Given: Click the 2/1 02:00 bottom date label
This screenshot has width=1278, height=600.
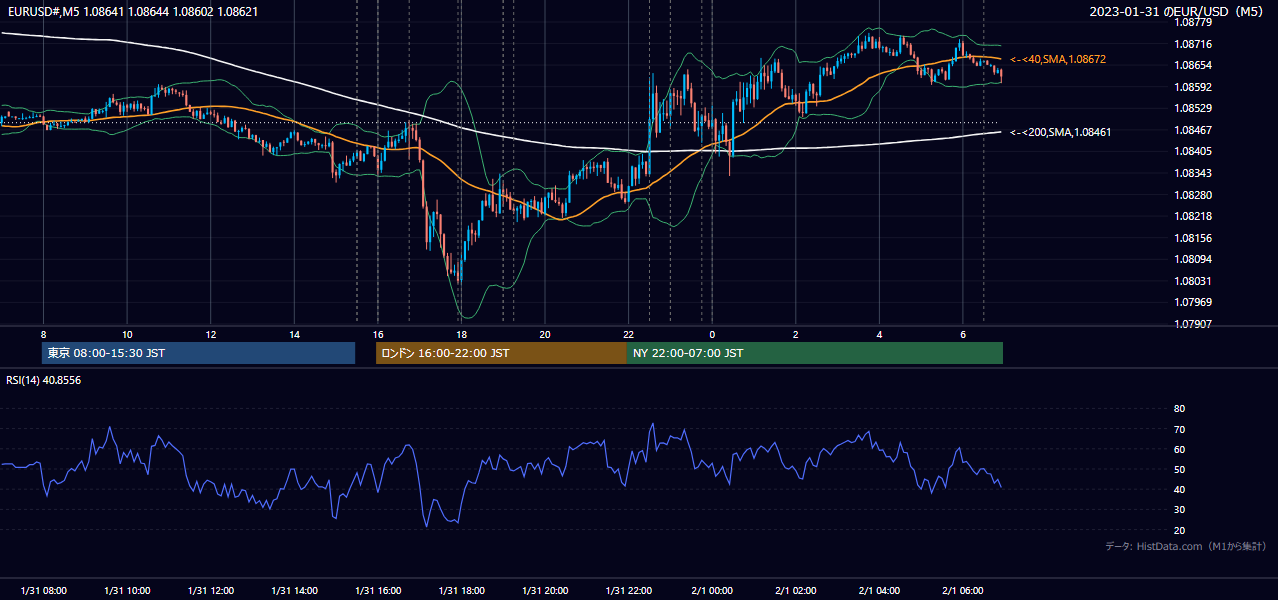Looking at the screenshot, I should [796, 591].
